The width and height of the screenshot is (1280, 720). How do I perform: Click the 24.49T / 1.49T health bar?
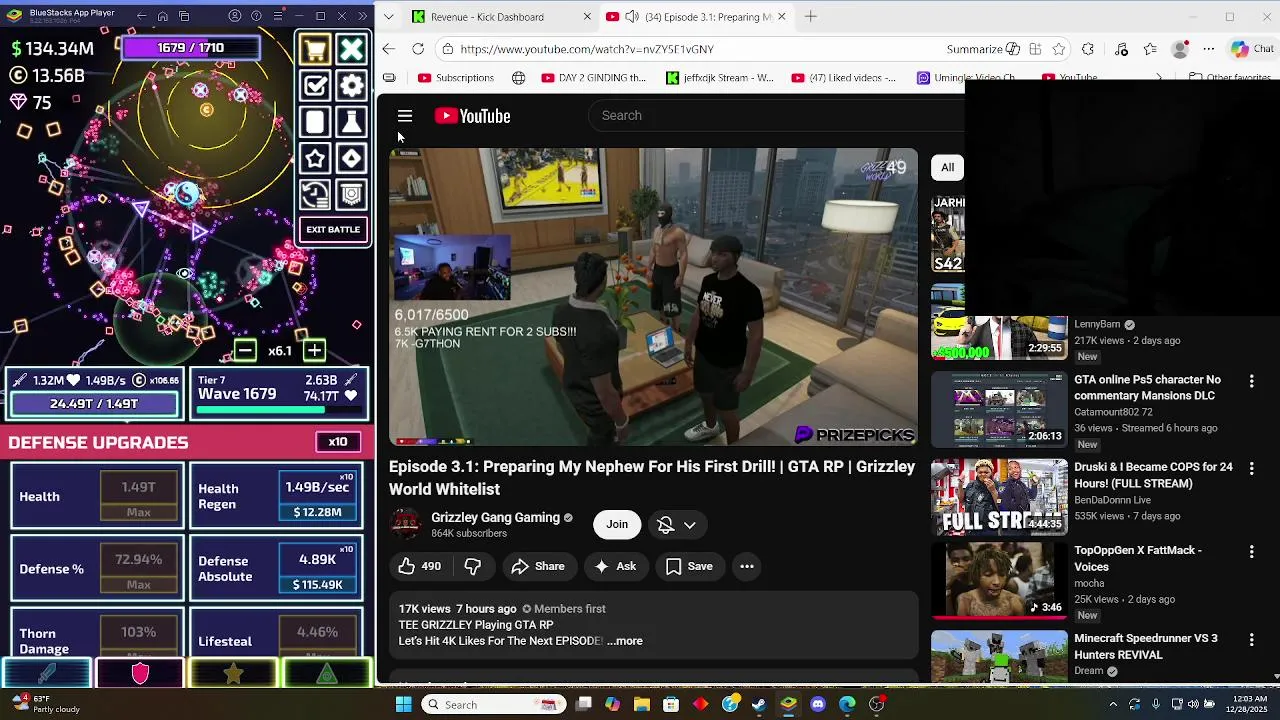click(94, 404)
